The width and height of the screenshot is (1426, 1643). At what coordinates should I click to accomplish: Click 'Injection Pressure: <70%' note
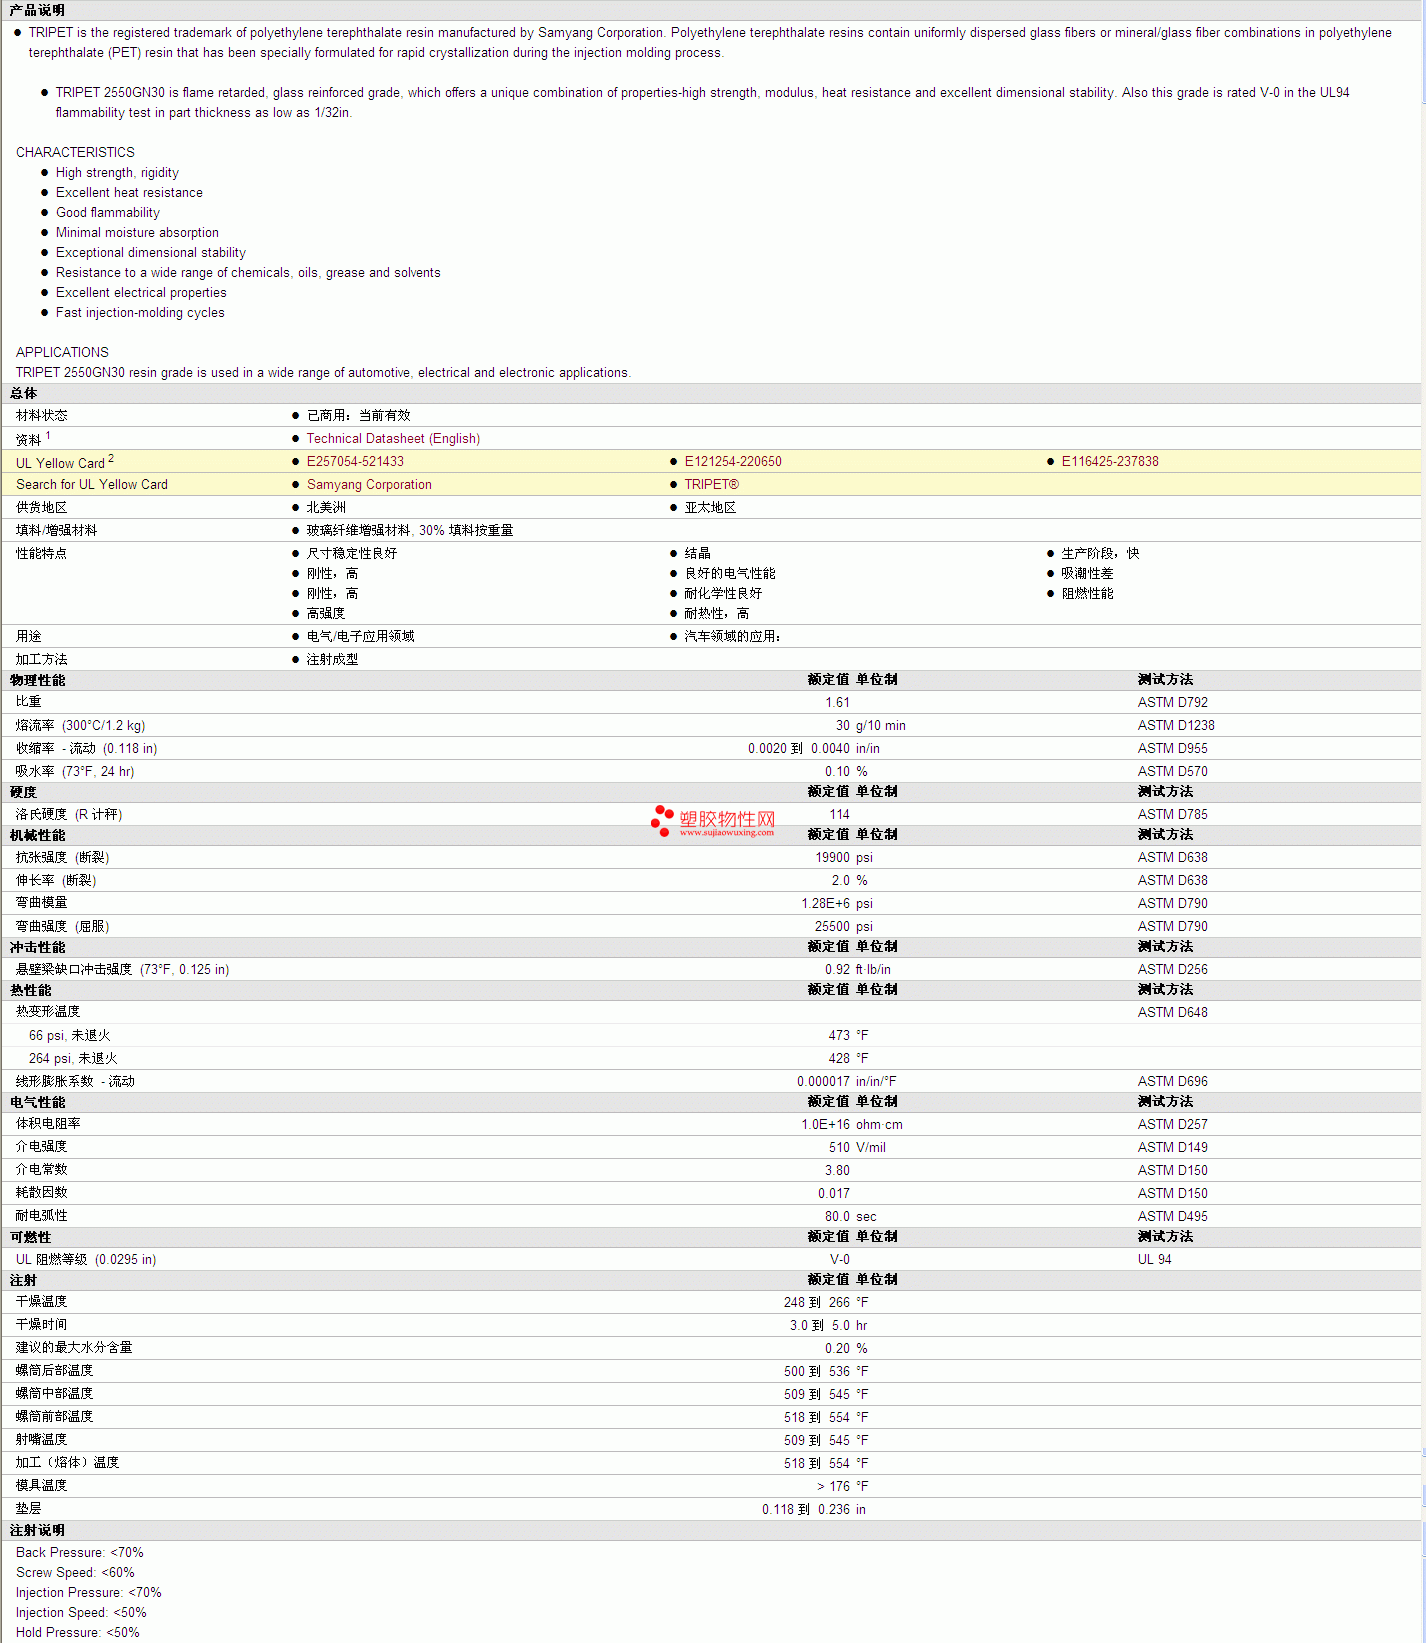tap(89, 1593)
